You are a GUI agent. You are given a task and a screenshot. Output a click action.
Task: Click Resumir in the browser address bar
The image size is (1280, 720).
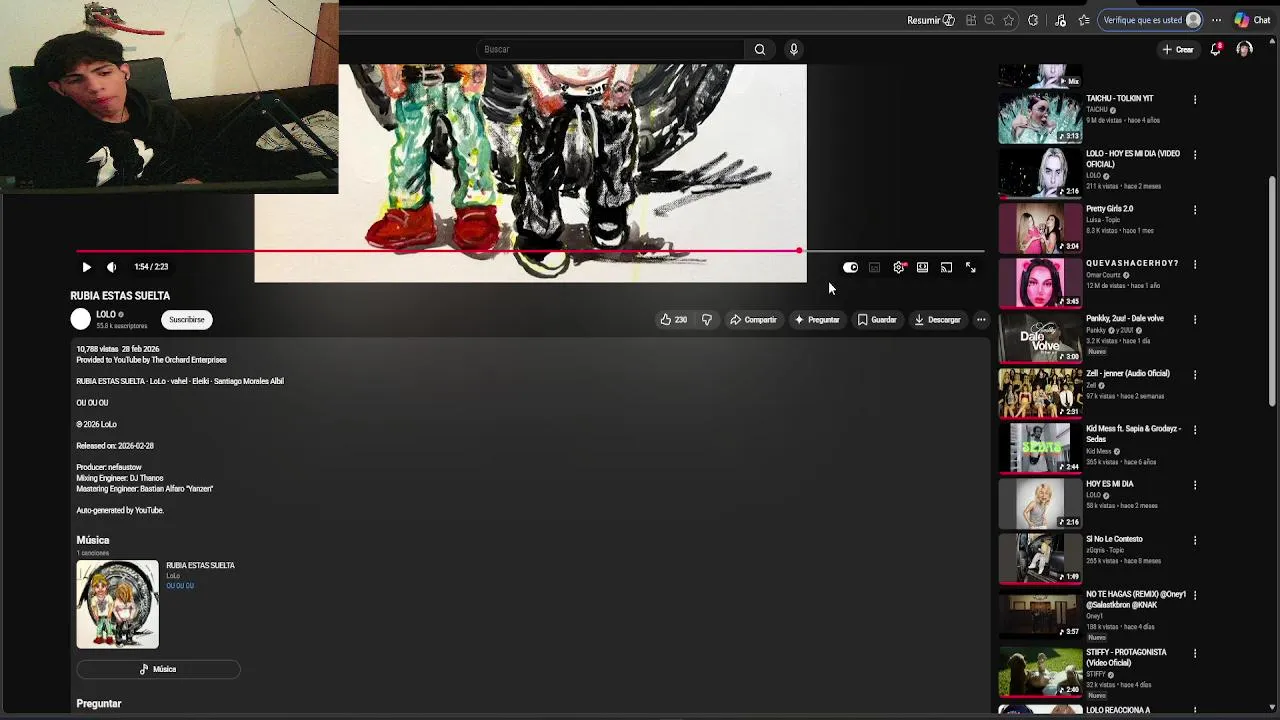(930, 20)
